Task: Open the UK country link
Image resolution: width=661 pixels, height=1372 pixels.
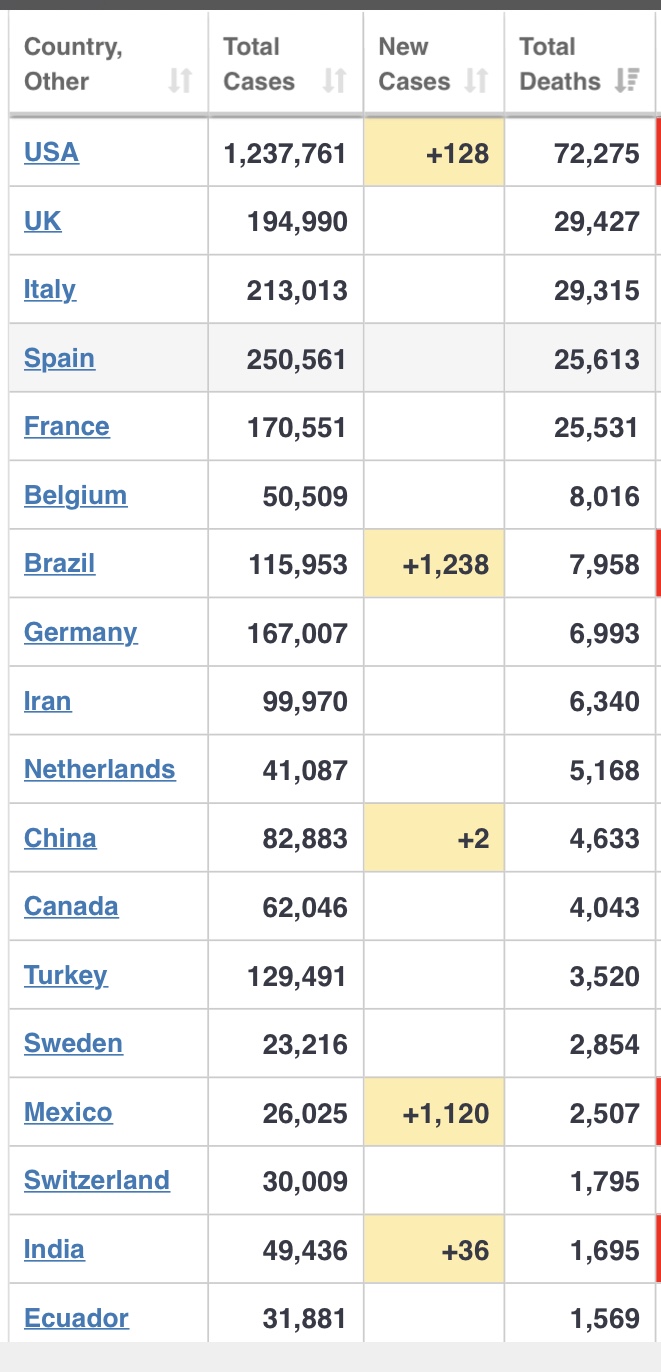Action: click(x=42, y=221)
